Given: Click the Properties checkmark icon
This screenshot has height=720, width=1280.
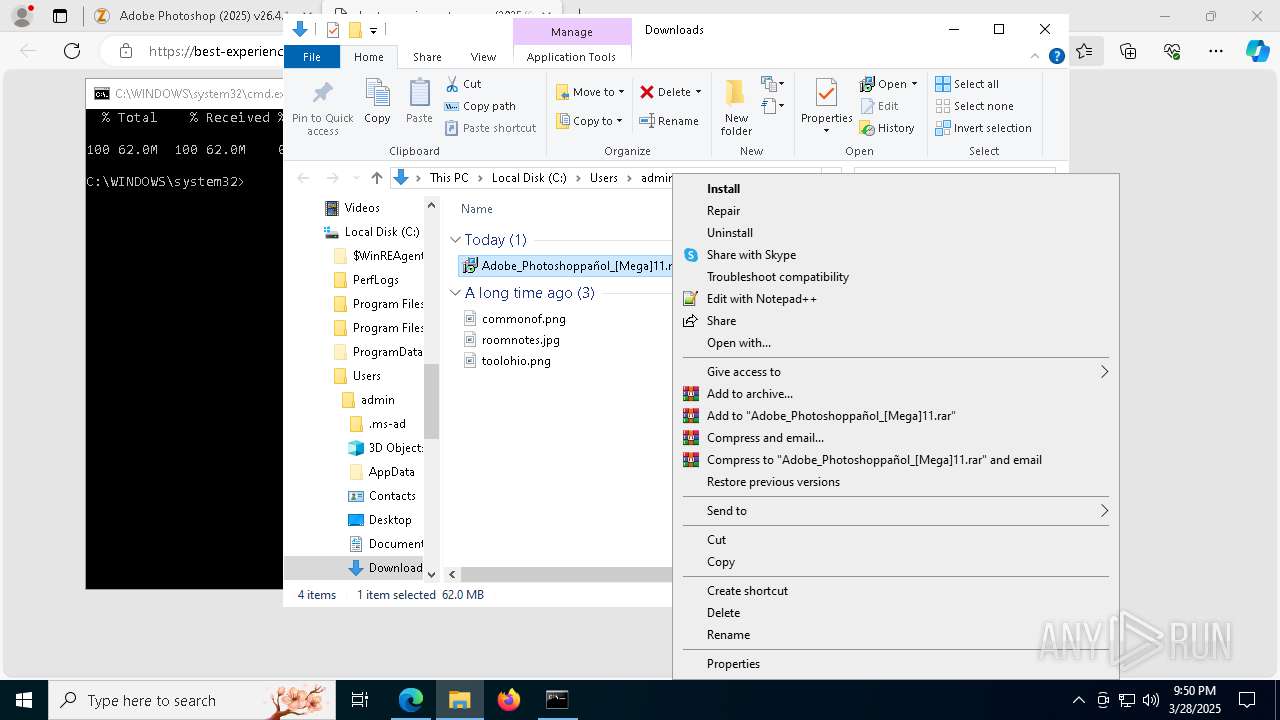Looking at the screenshot, I should 826,93.
